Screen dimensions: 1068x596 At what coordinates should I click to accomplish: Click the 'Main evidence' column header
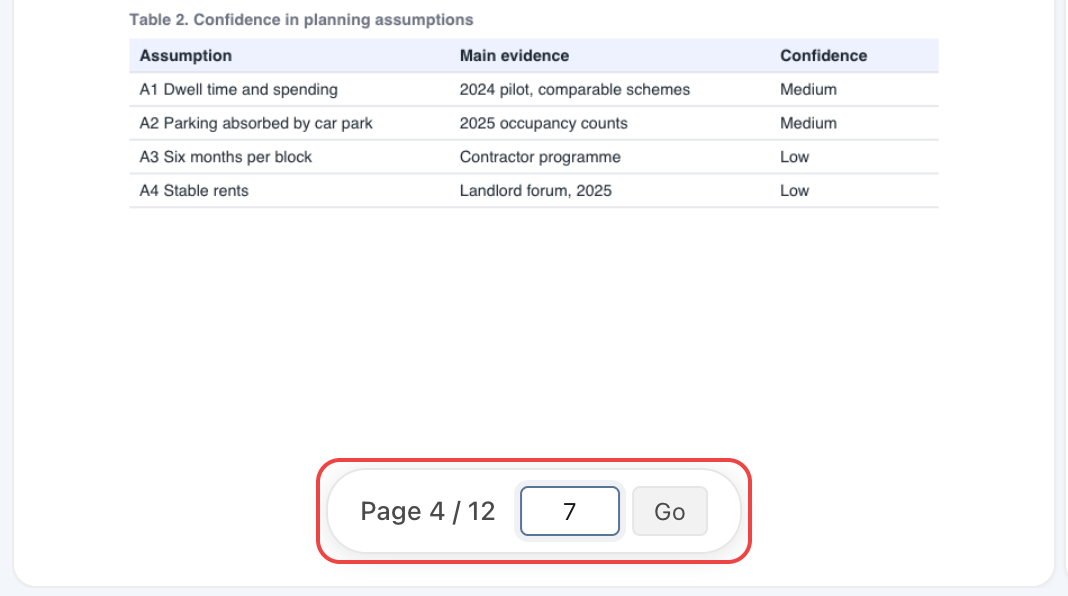pos(514,56)
